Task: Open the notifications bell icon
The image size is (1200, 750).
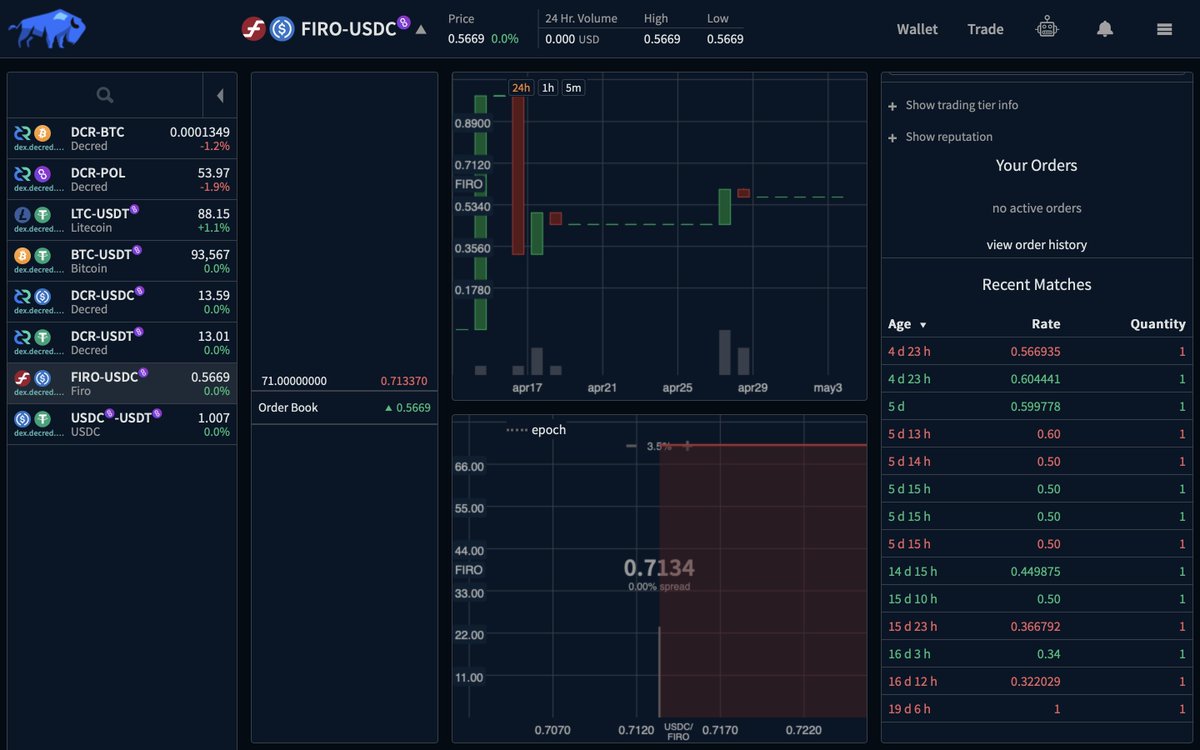Action: [x=1104, y=29]
